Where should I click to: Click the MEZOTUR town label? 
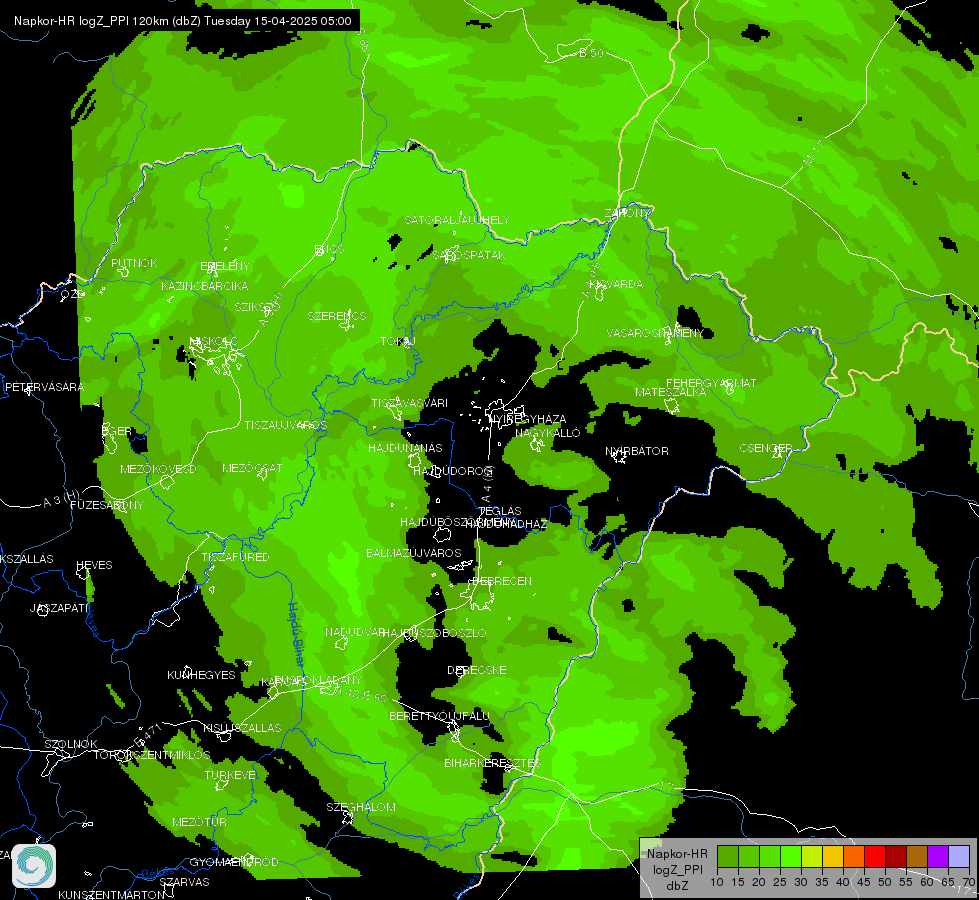tap(199, 822)
